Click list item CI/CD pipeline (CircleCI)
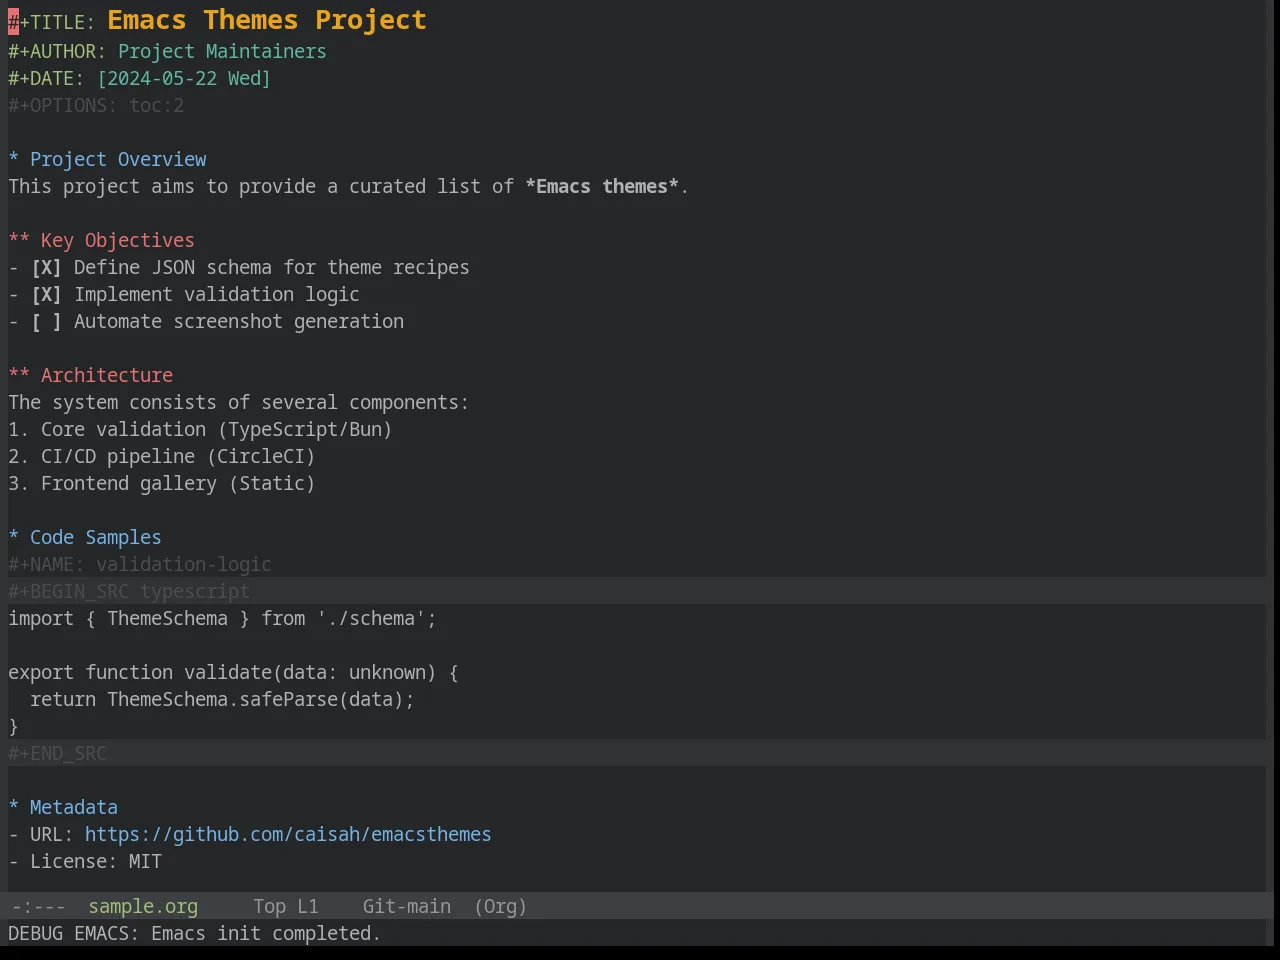1280x960 pixels. click(162, 456)
